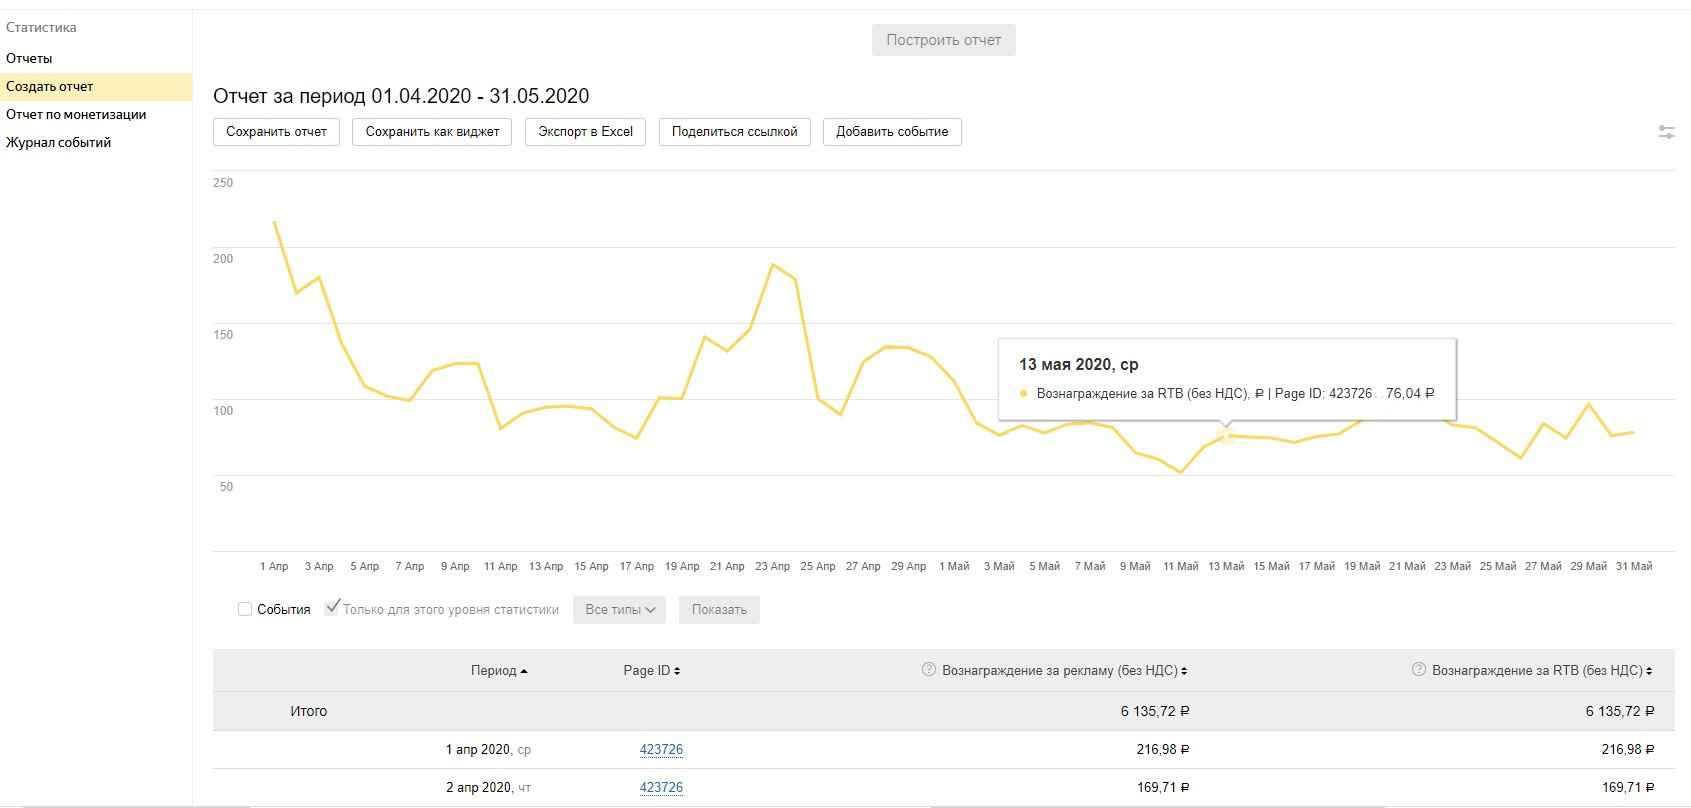Click Экспорт в Excel
Image resolution: width=1691 pixels, height=808 pixels.
pyautogui.click(x=586, y=132)
